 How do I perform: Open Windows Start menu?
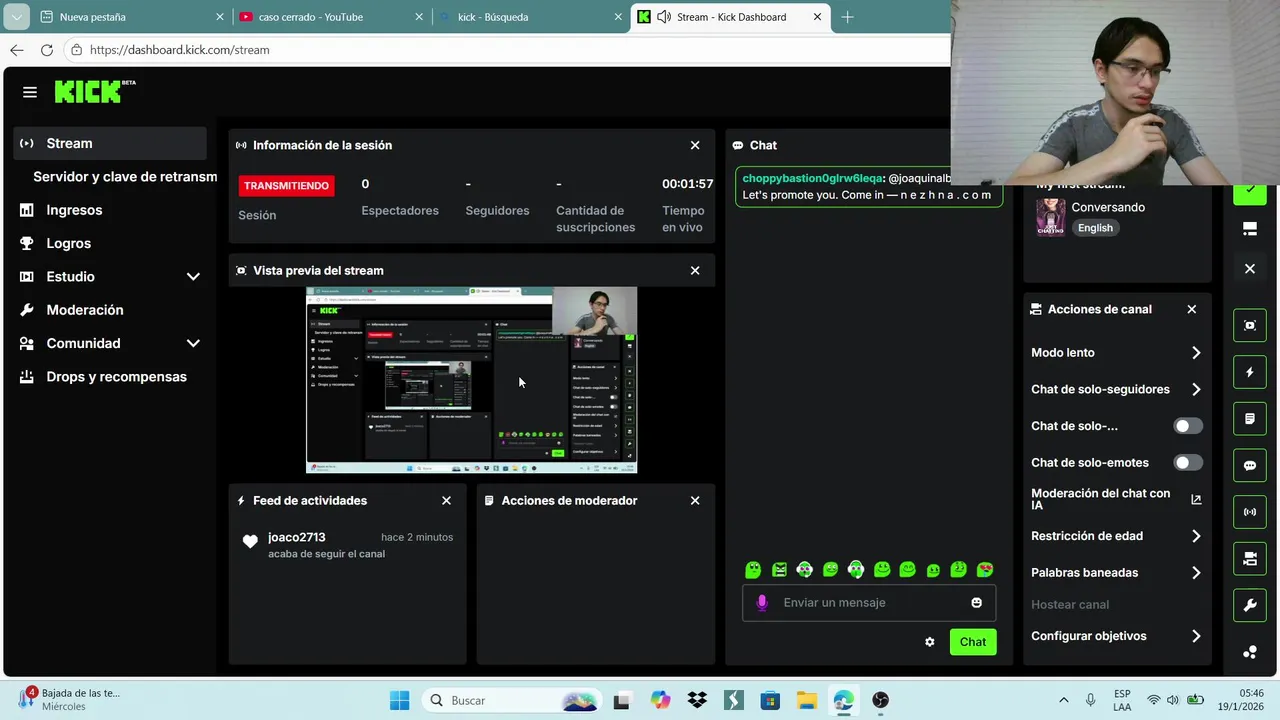[399, 700]
